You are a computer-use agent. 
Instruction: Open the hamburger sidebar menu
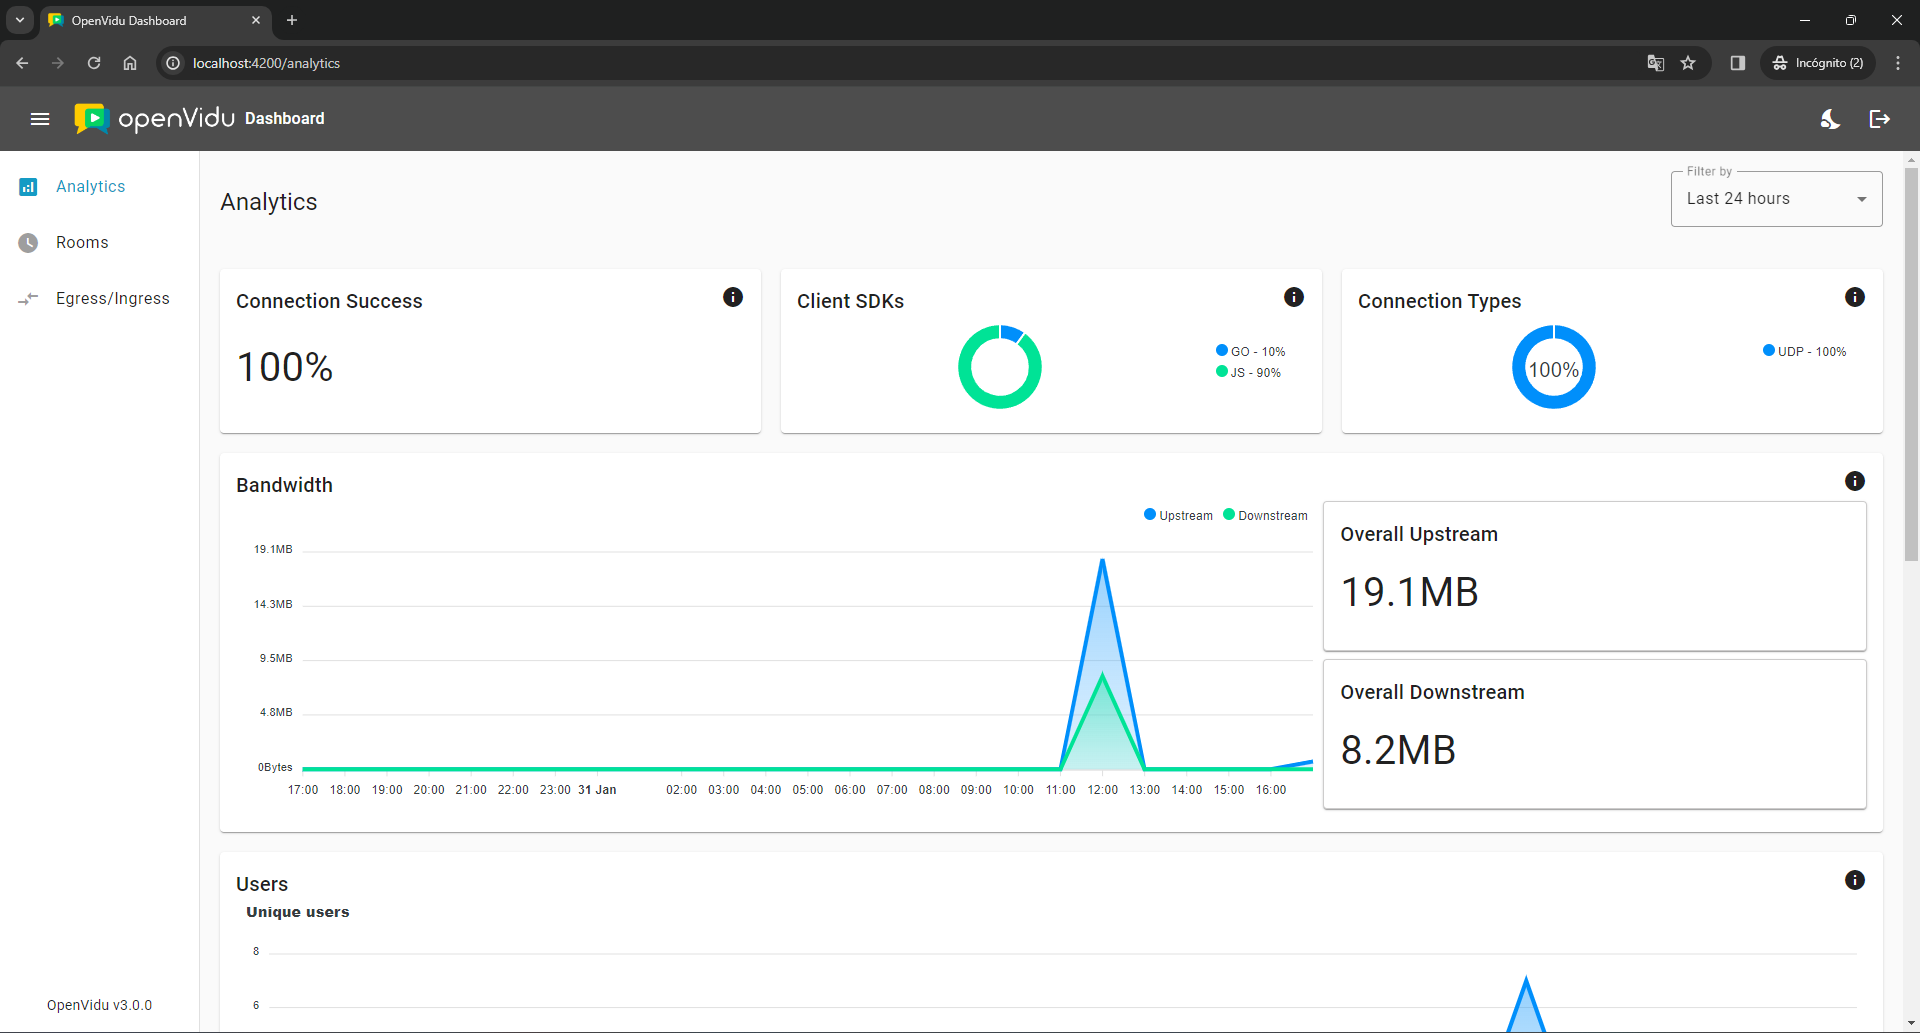(40, 119)
